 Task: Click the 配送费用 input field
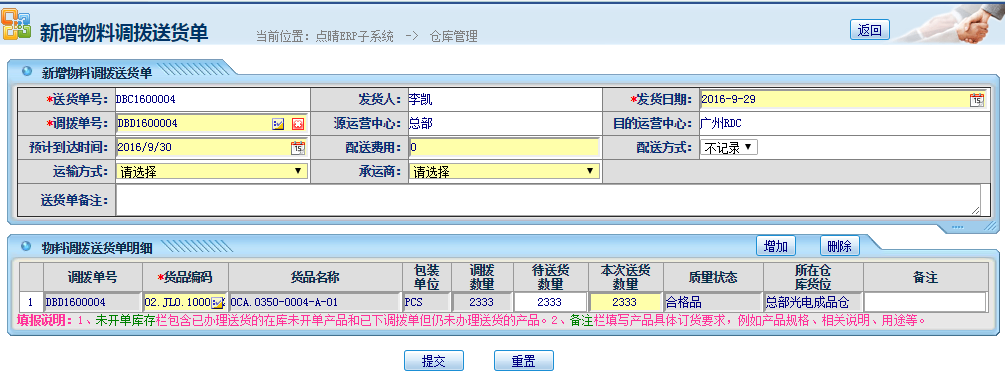(504, 148)
